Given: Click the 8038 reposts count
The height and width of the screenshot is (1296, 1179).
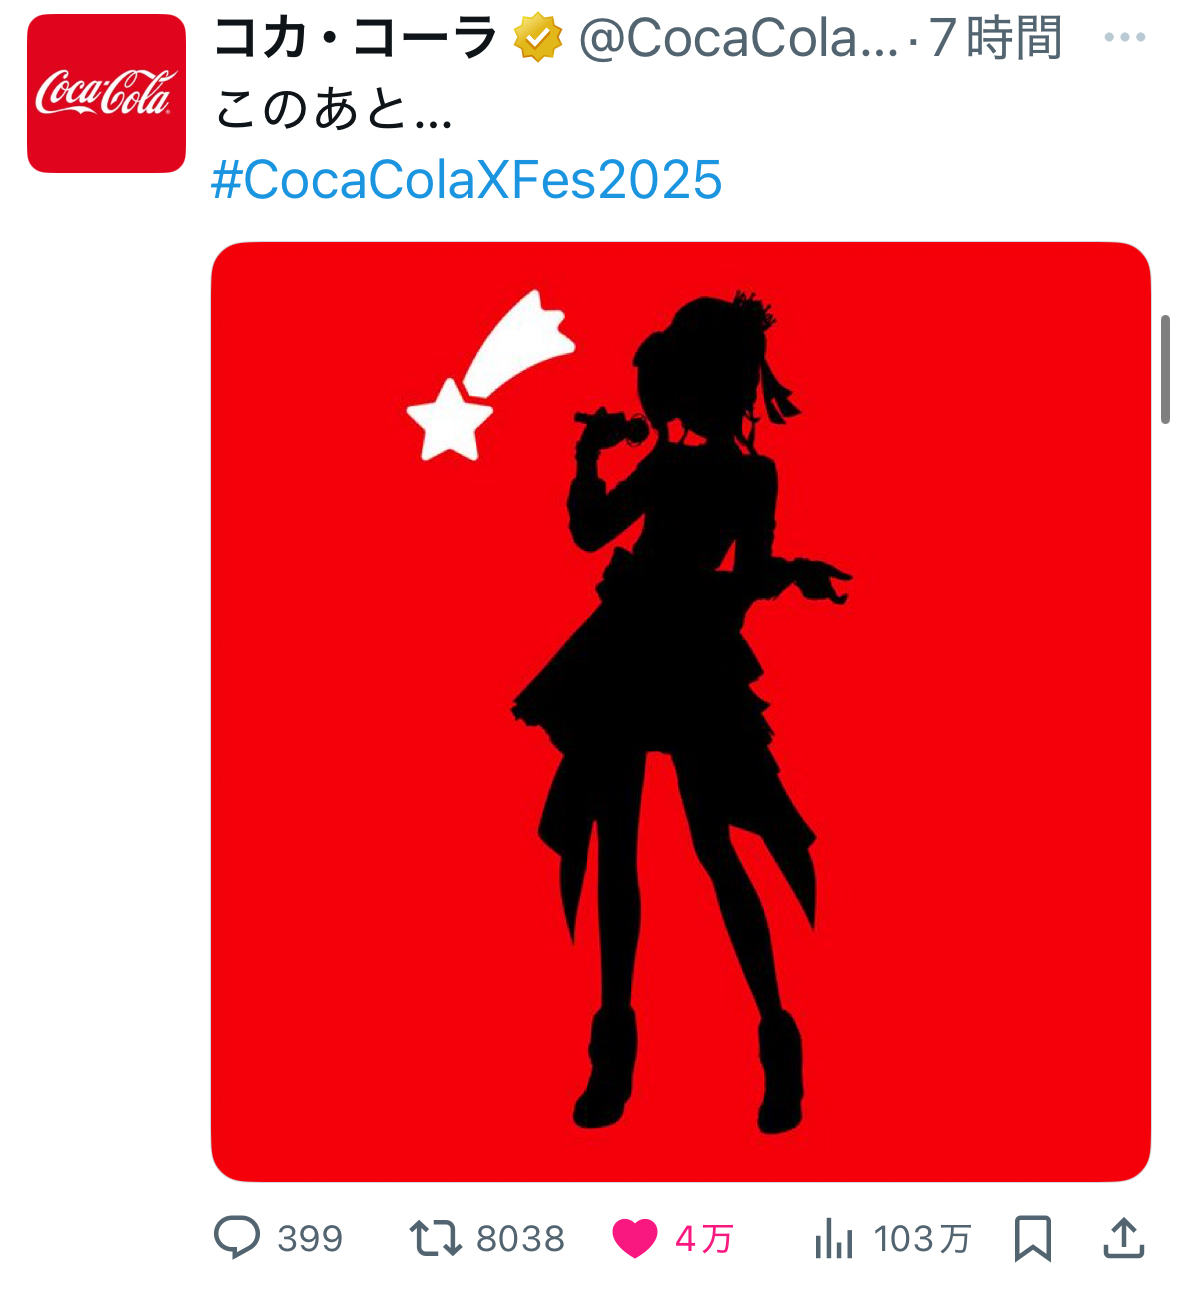Looking at the screenshot, I should [520, 1239].
